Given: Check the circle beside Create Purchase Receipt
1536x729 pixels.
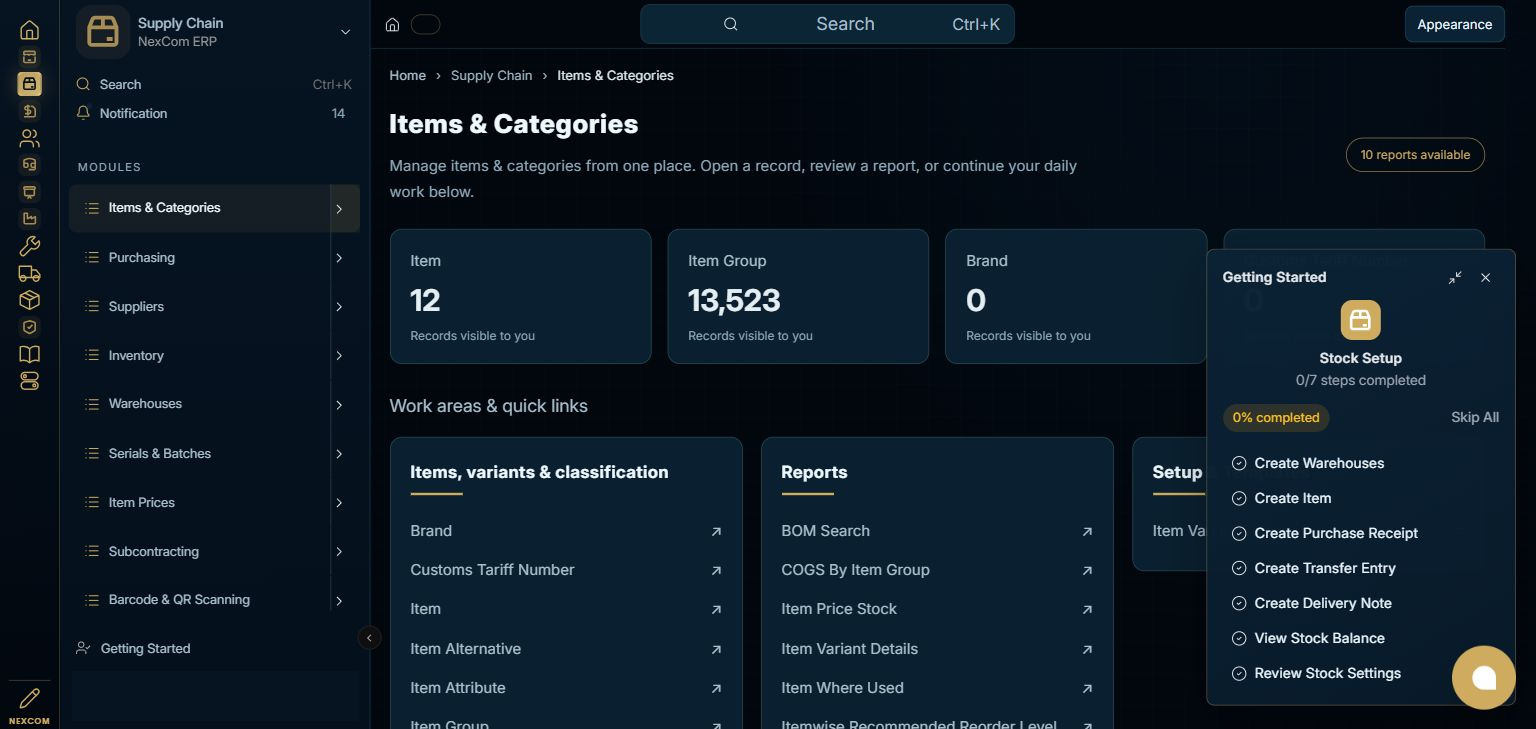Looking at the screenshot, I should [1239, 533].
